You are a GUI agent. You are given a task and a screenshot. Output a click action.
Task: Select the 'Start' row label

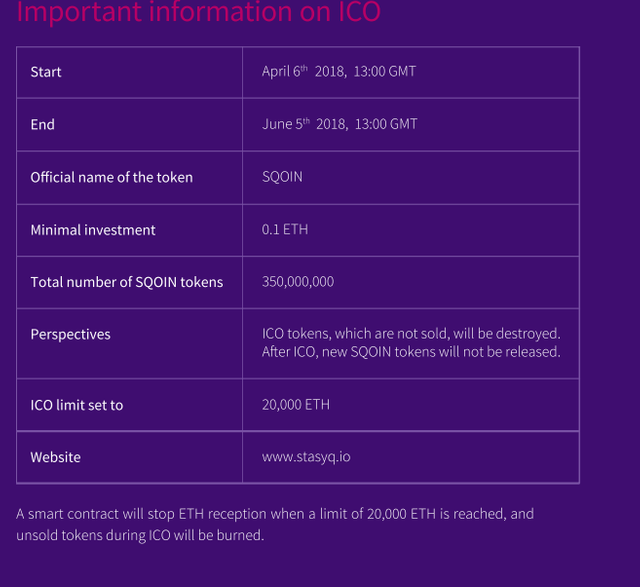click(46, 72)
